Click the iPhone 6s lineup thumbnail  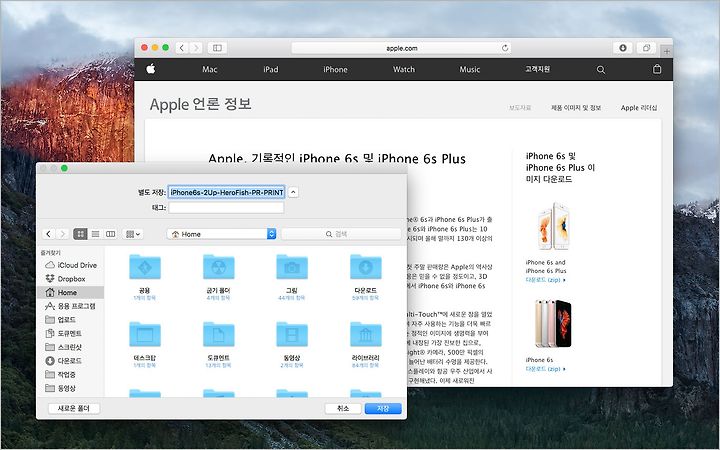[x=553, y=324]
